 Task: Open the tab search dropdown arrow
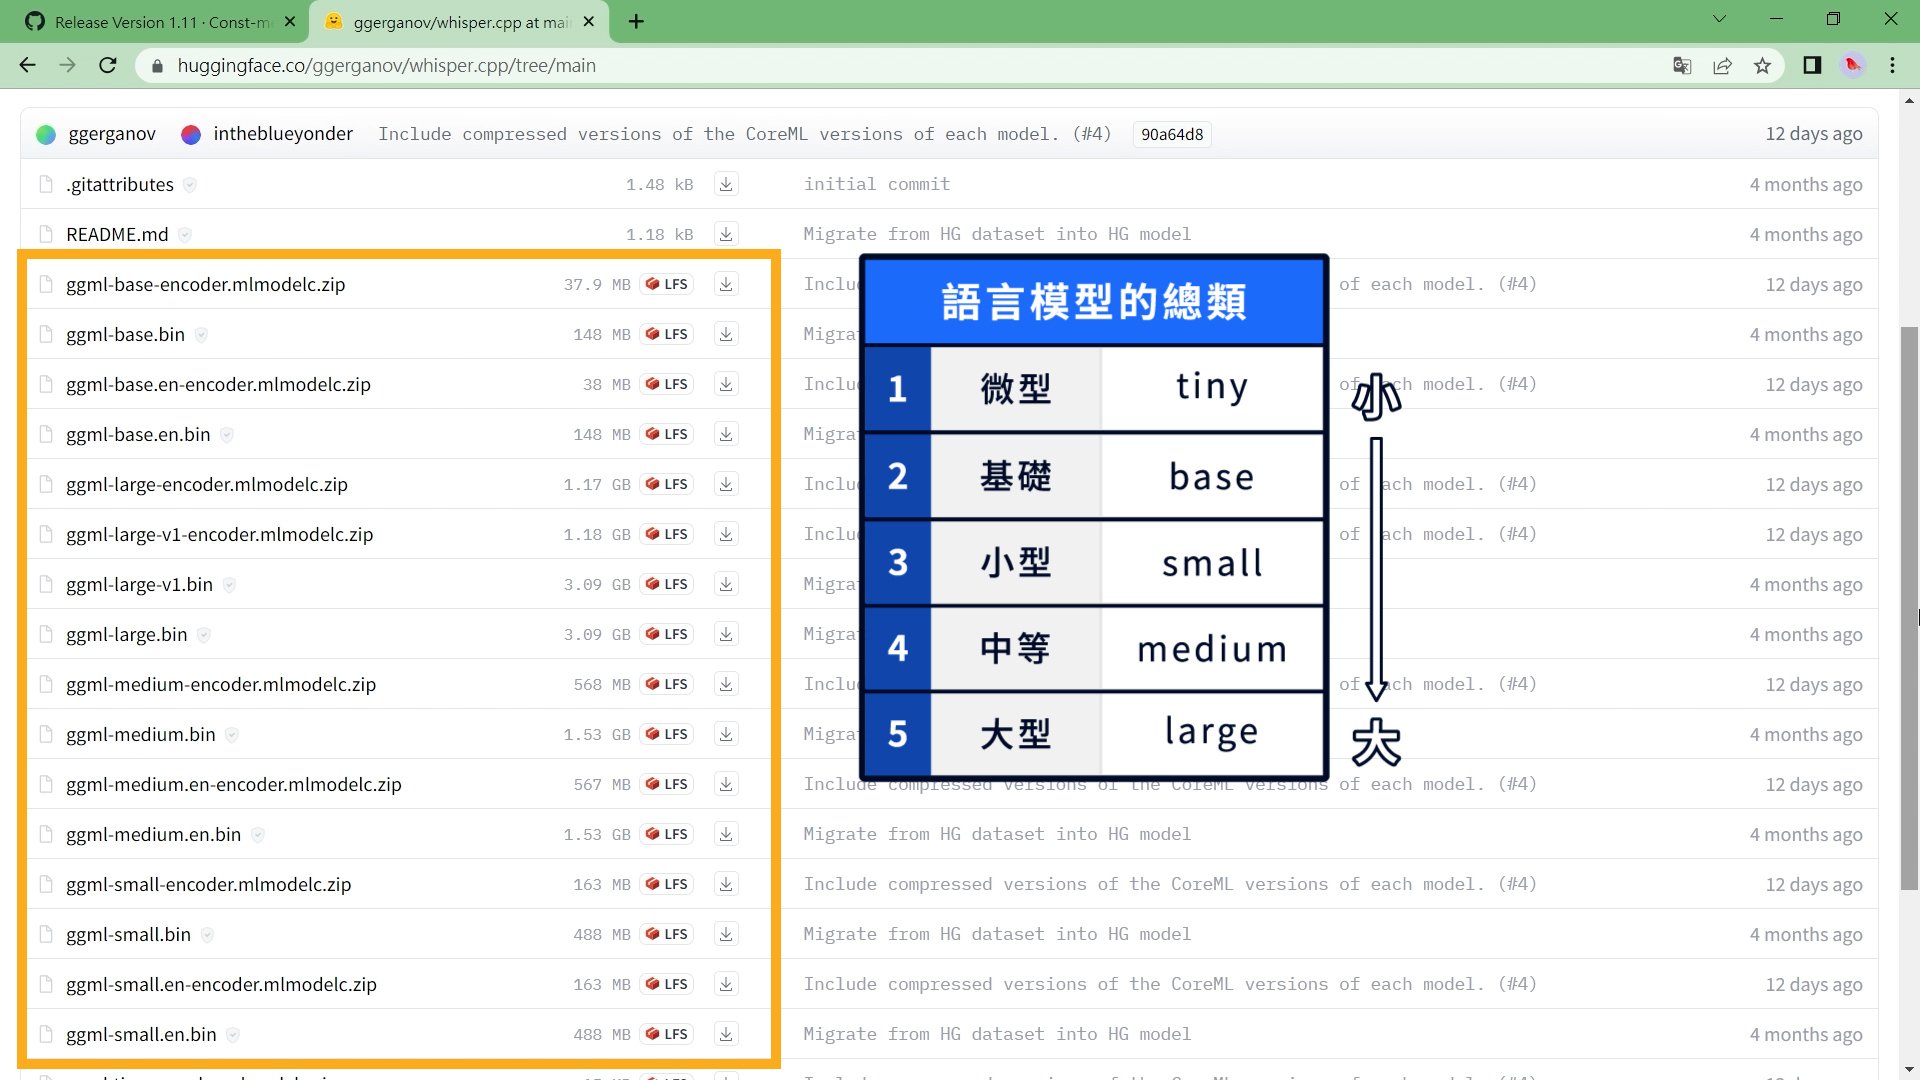point(1719,19)
